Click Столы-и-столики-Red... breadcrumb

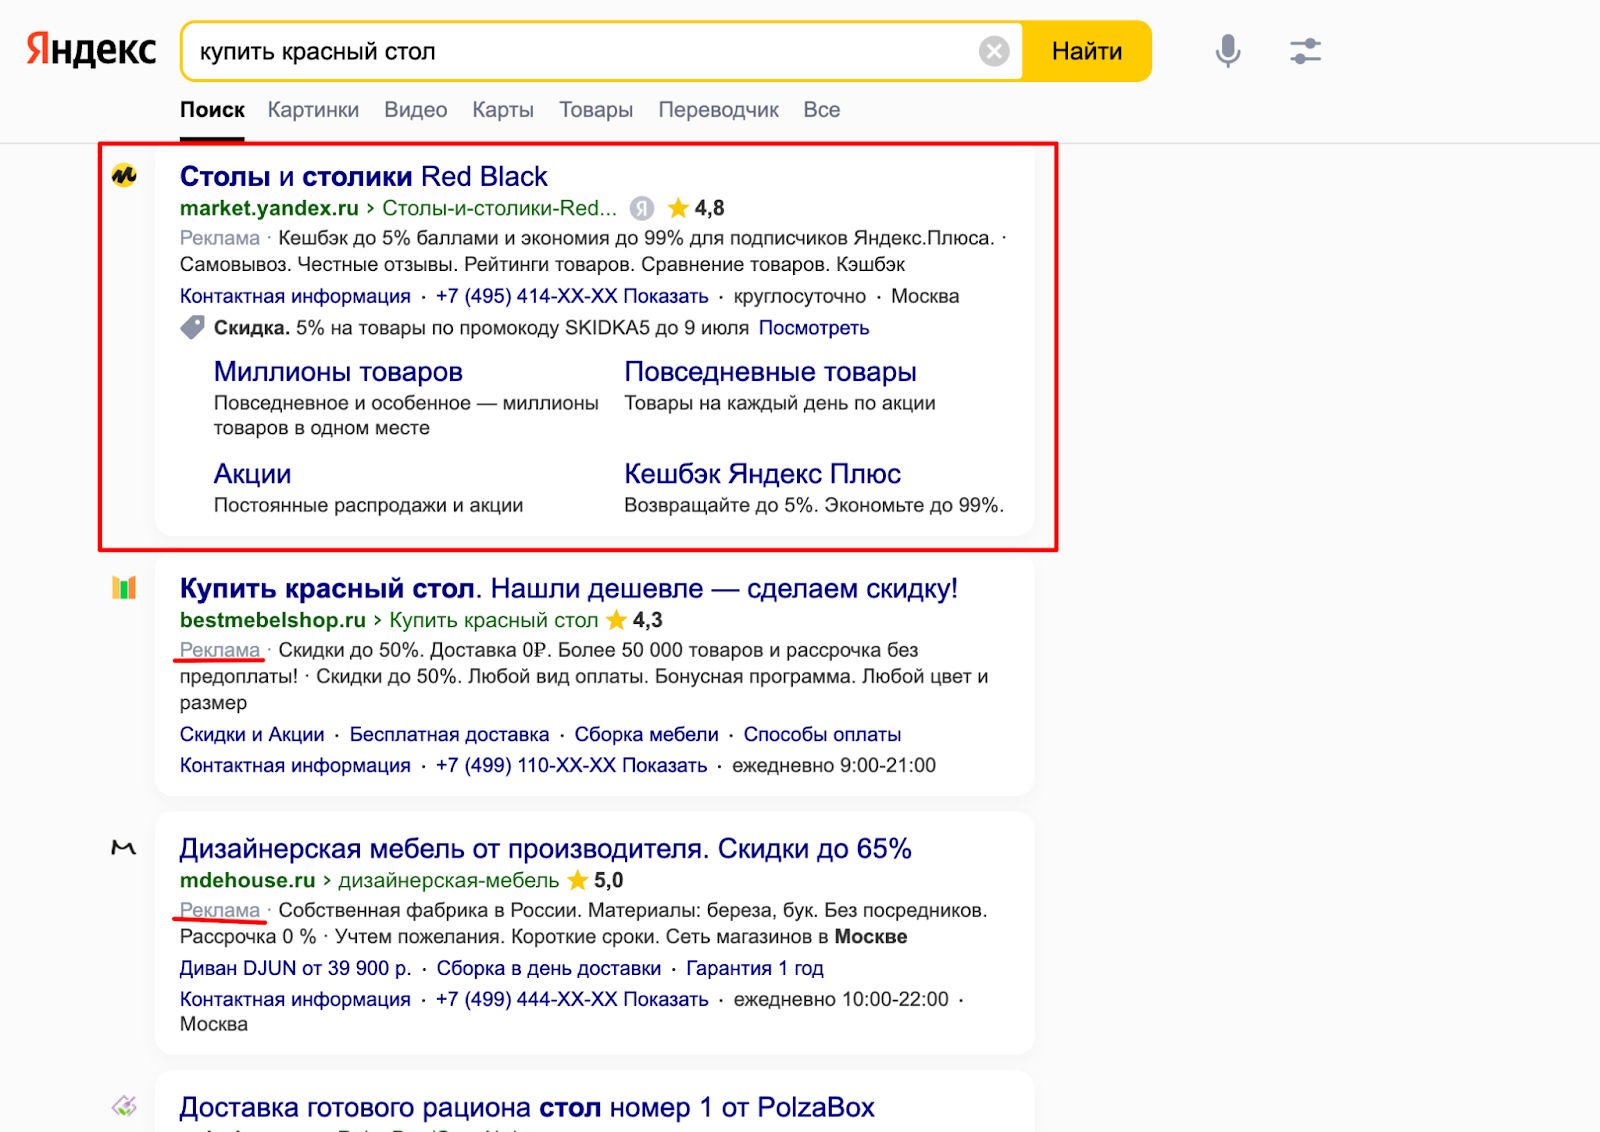(499, 208)
